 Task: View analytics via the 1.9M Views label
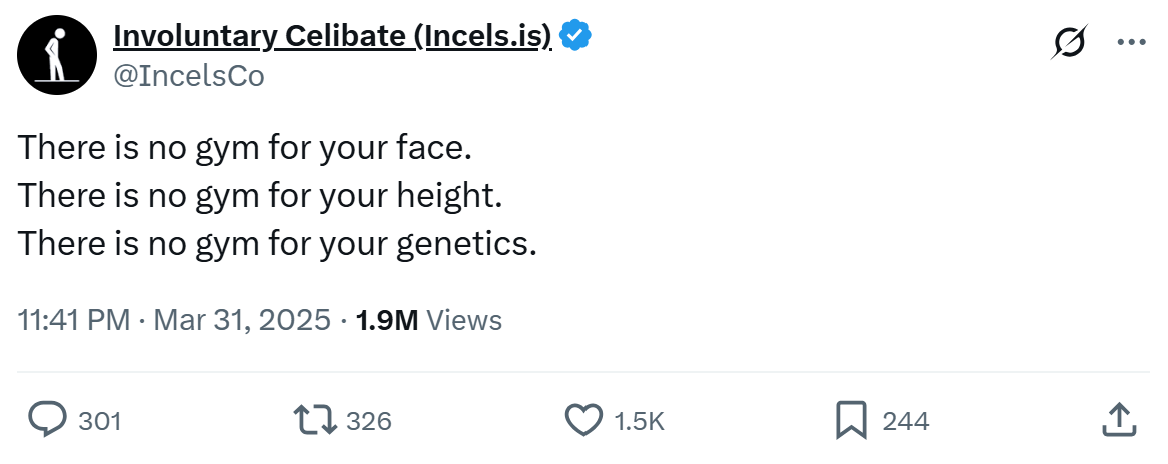(x=429, y=320)
